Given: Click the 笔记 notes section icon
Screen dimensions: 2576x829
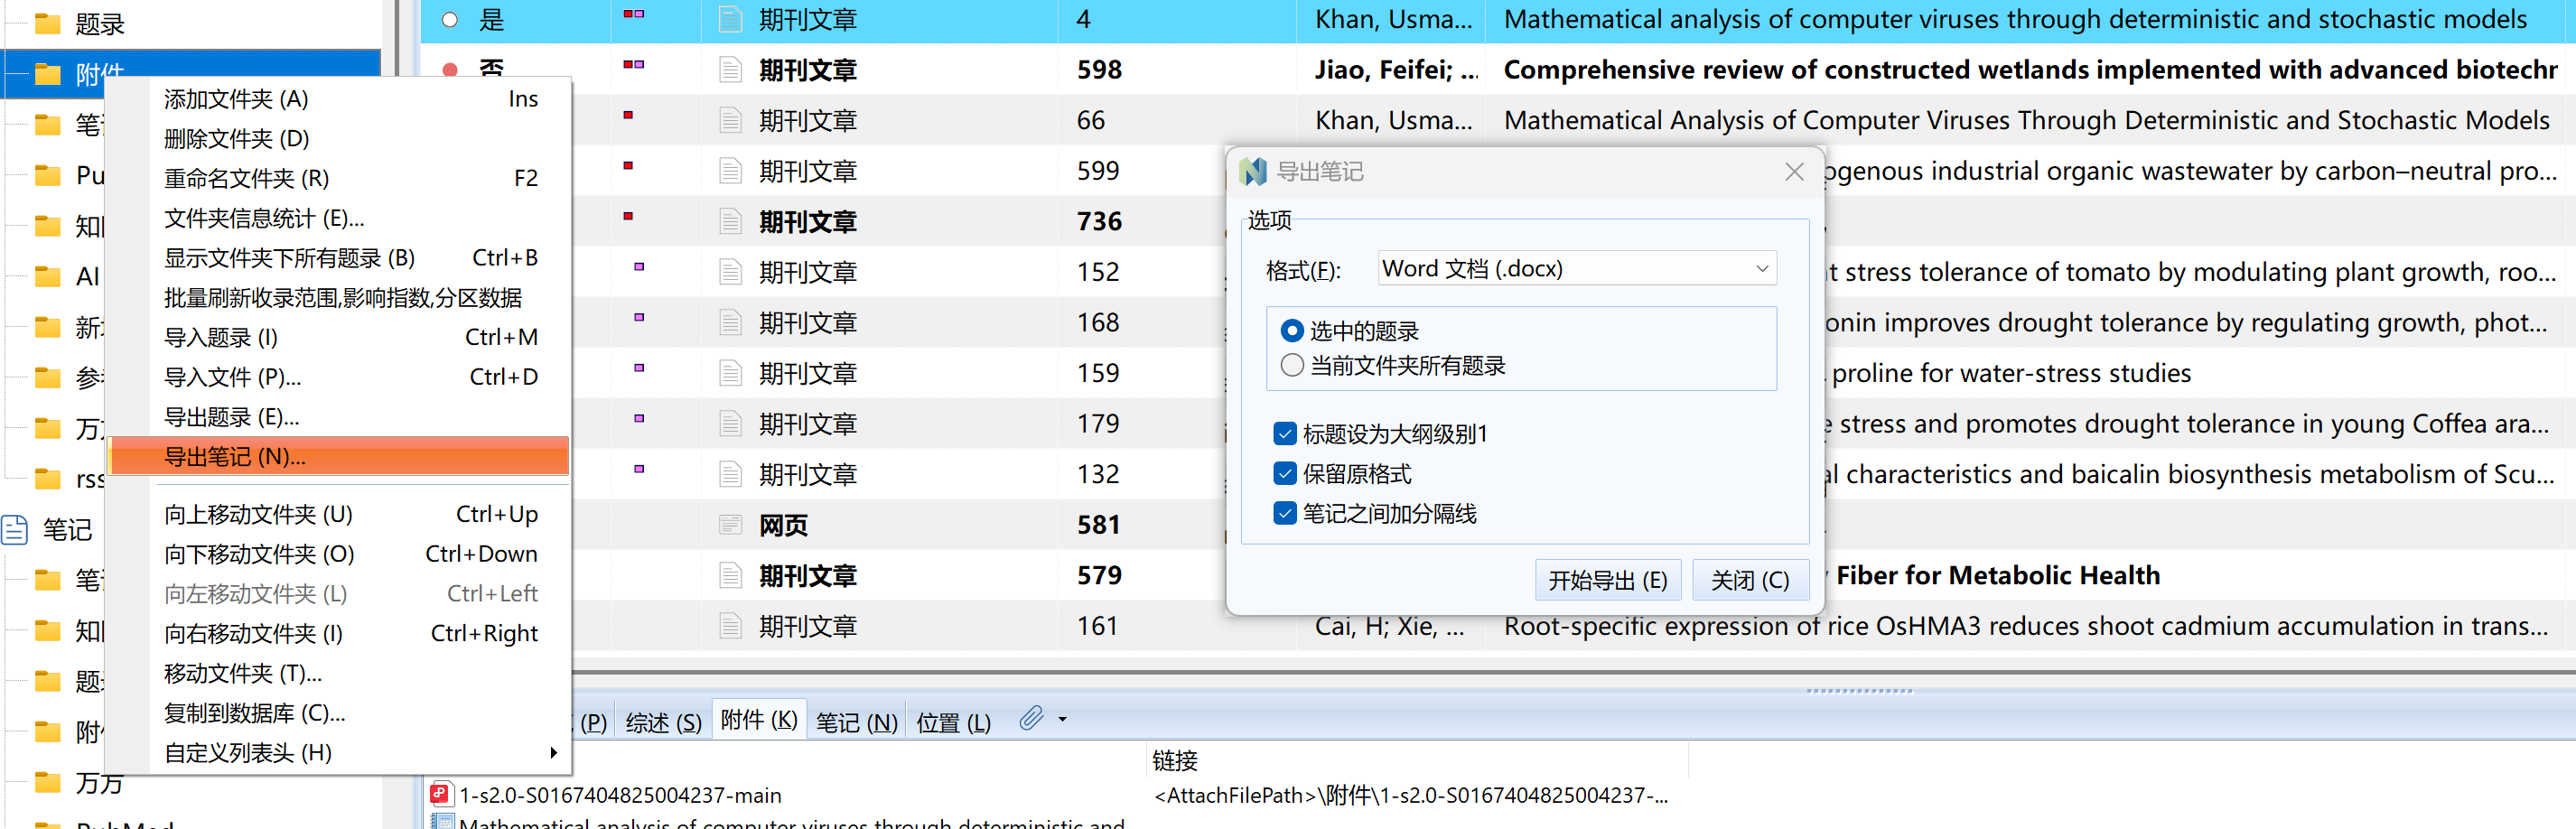Looking at the screenshot, I should 15,529.
